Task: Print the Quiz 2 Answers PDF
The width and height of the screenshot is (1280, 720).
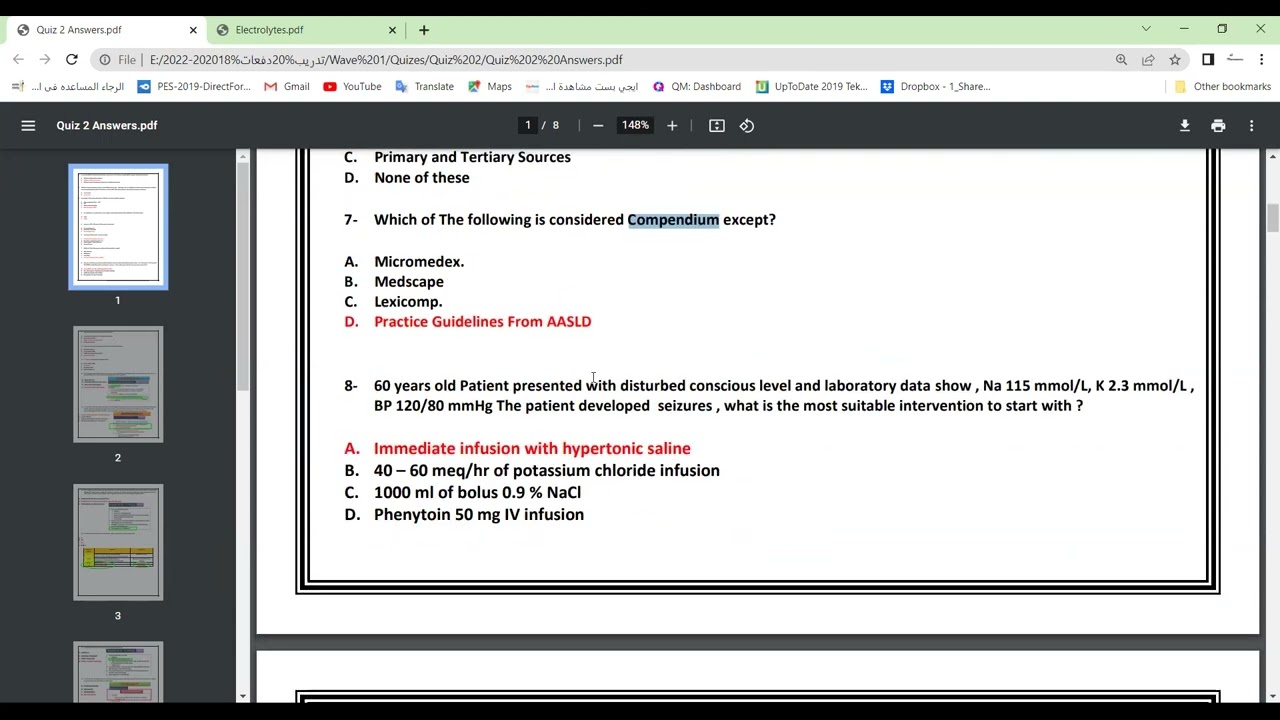Action: point(1218,125)
